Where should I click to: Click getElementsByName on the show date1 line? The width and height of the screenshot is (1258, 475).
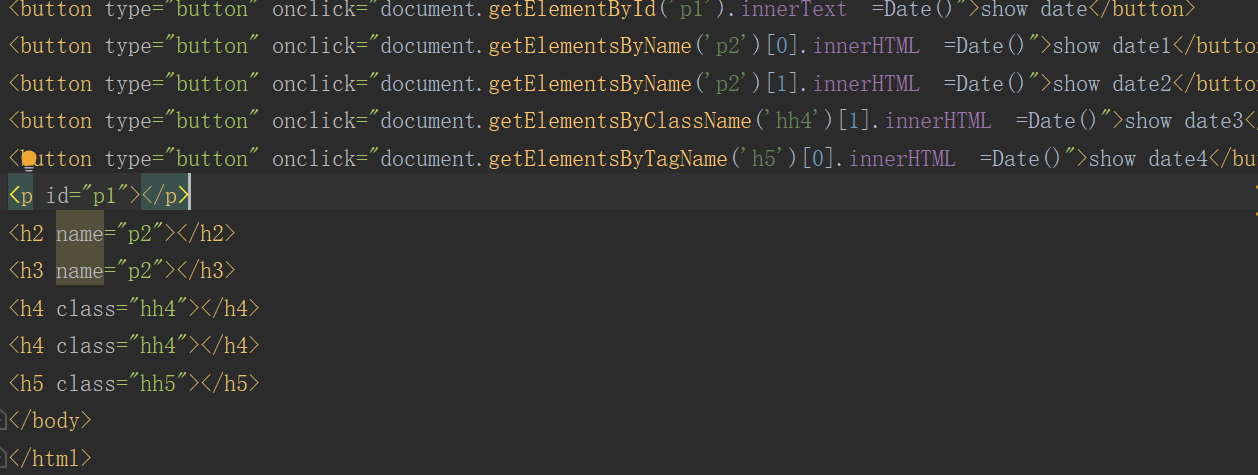[590, 46]
